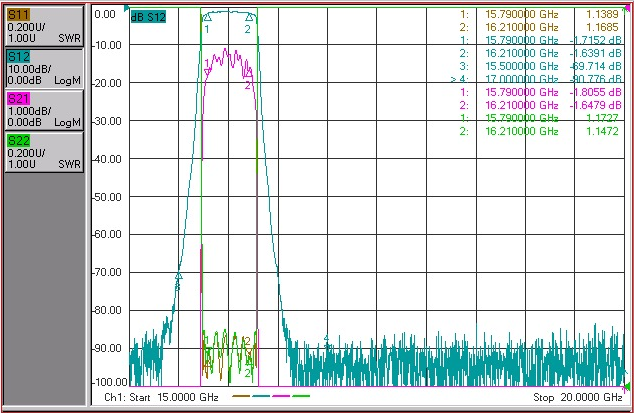This screenshot has width=634, height=413.
Task: Click marker 4 near the -90 dB noise floor
Action: point(327,342)
